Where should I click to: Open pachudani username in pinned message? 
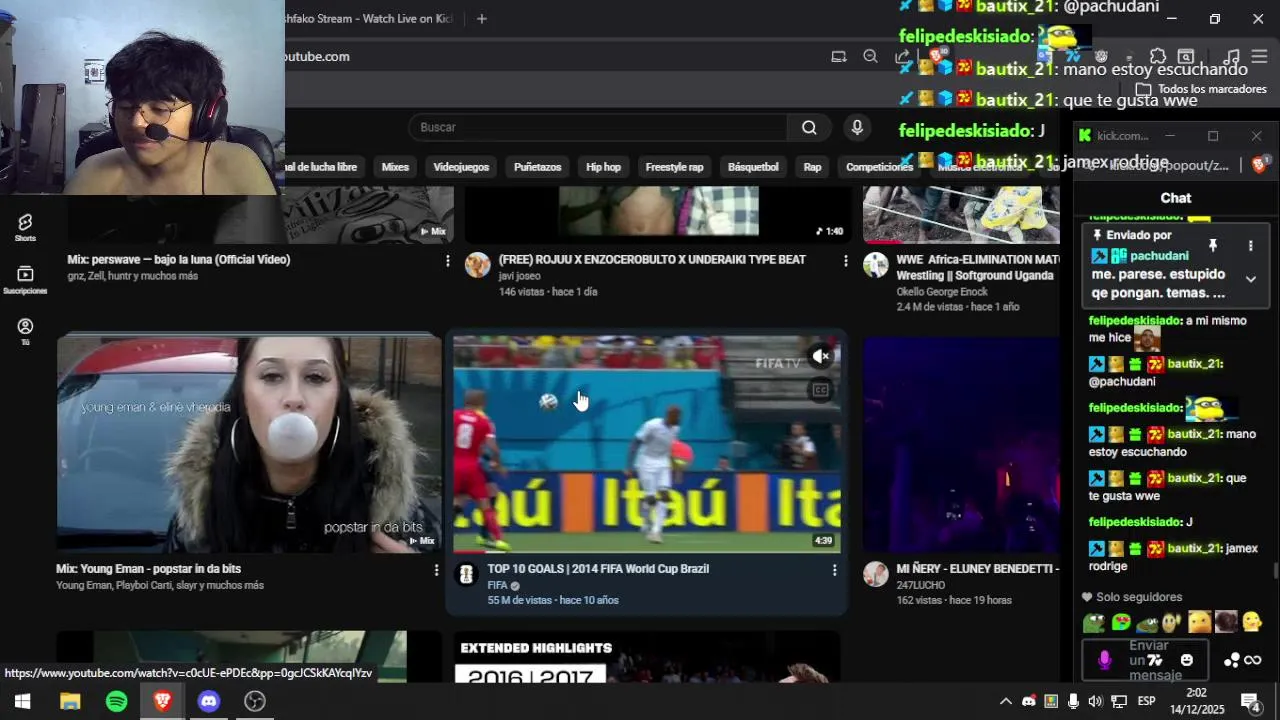click(x=1159, y=256)
